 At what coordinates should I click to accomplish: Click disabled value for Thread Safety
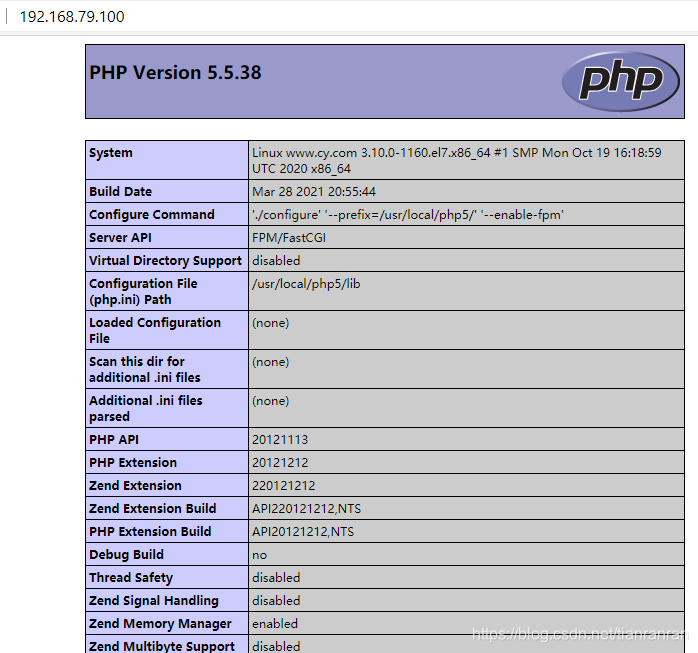(276, 578)
